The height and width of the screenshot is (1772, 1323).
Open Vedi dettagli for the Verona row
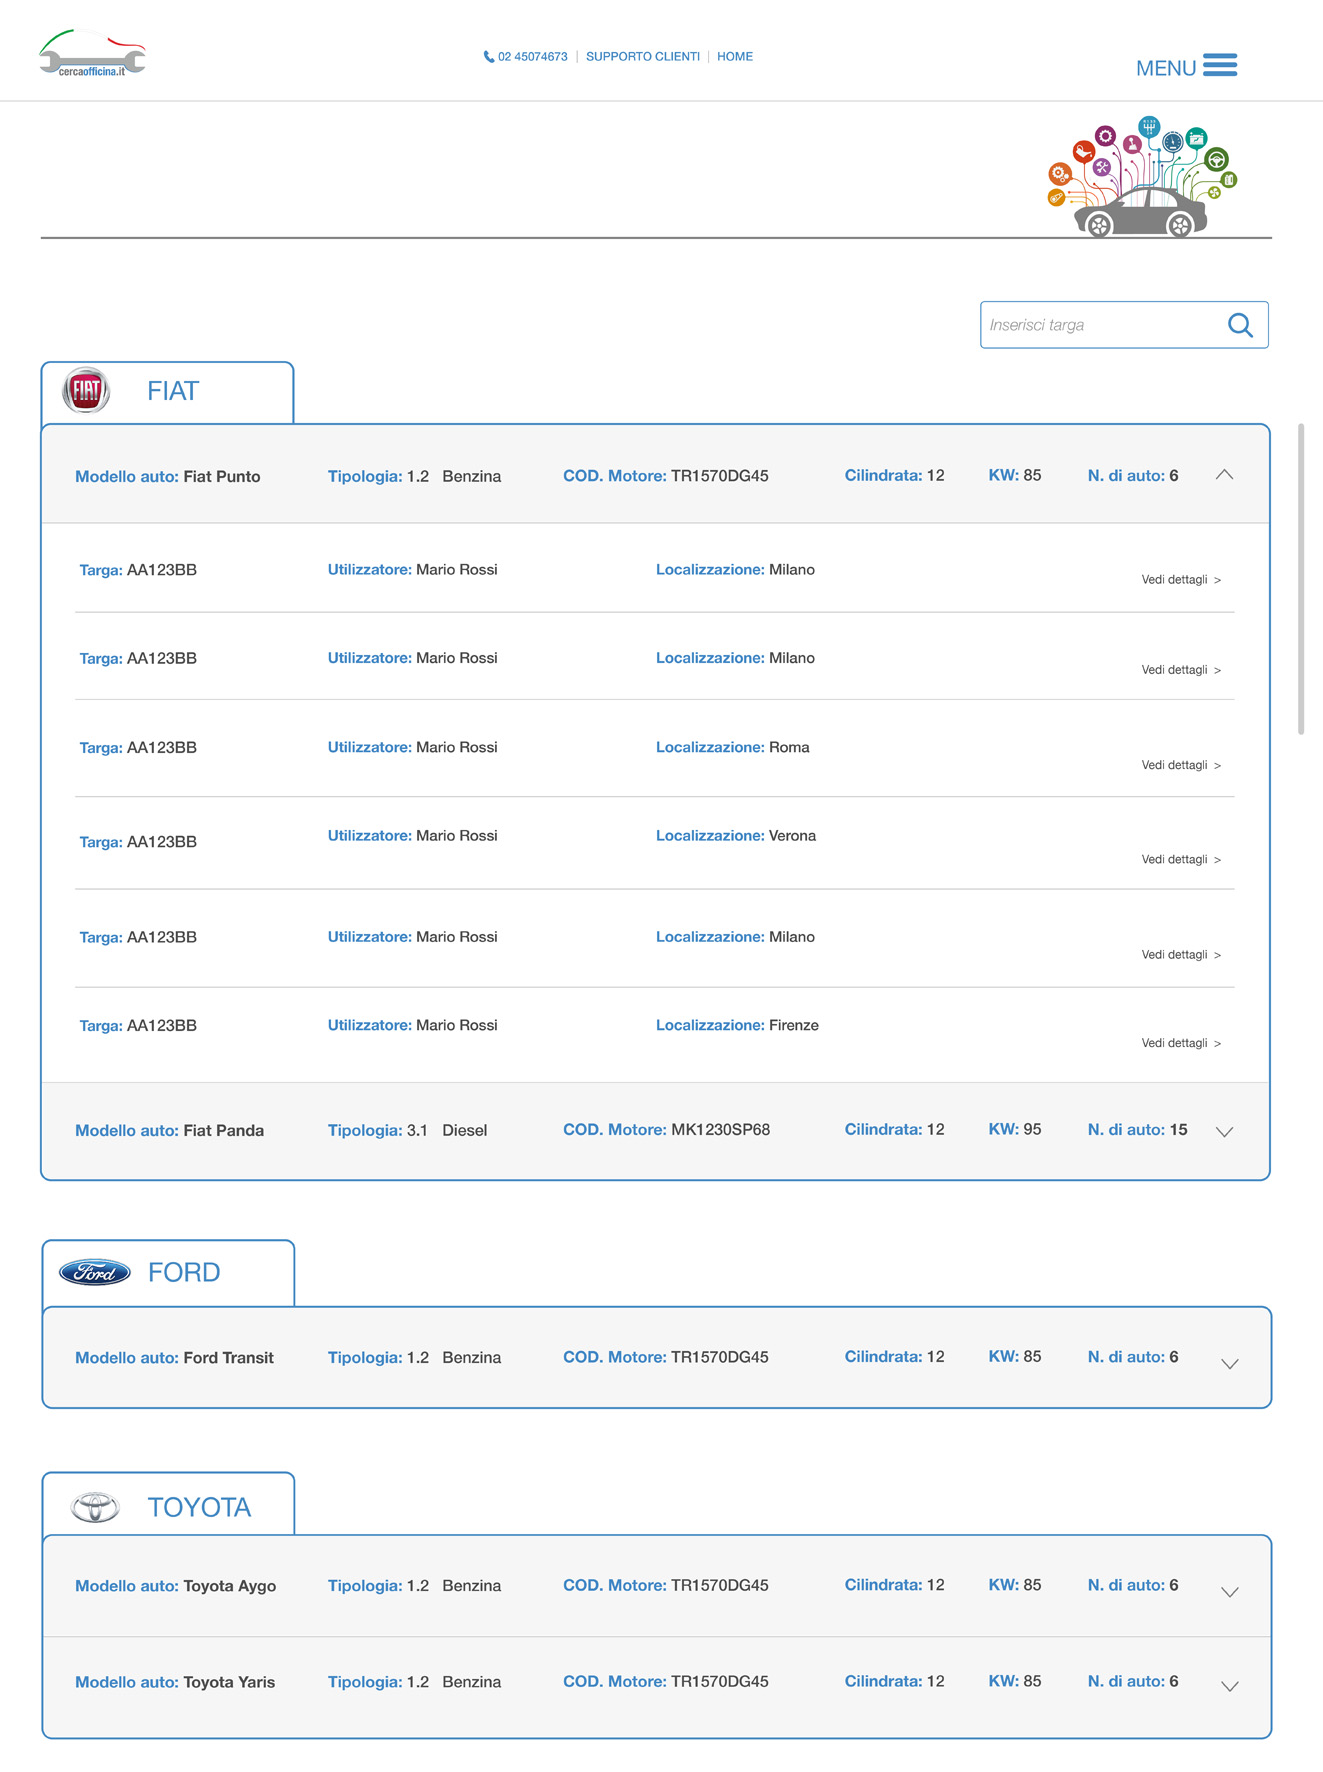pyautogui.click(x=1181, y=859)
